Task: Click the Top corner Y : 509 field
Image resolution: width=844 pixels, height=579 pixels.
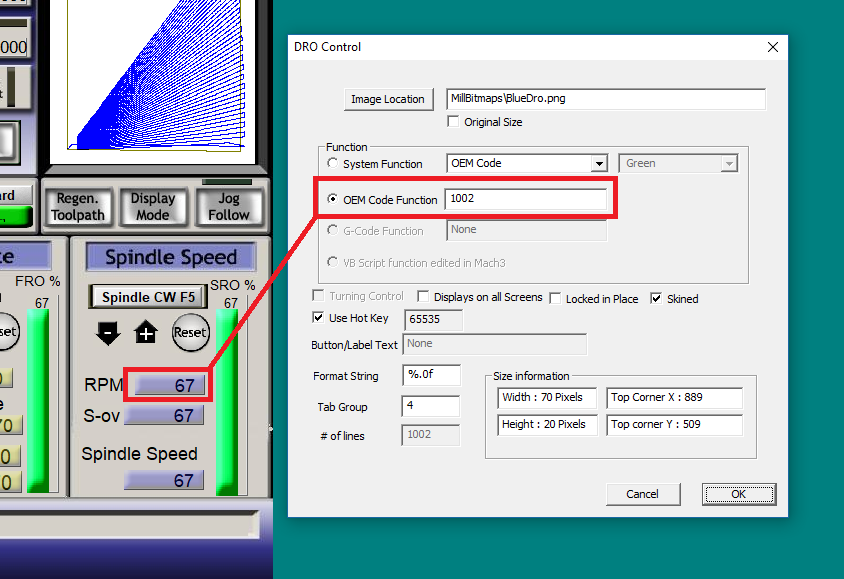Action: pyautogui.click(x=674, y=425)
